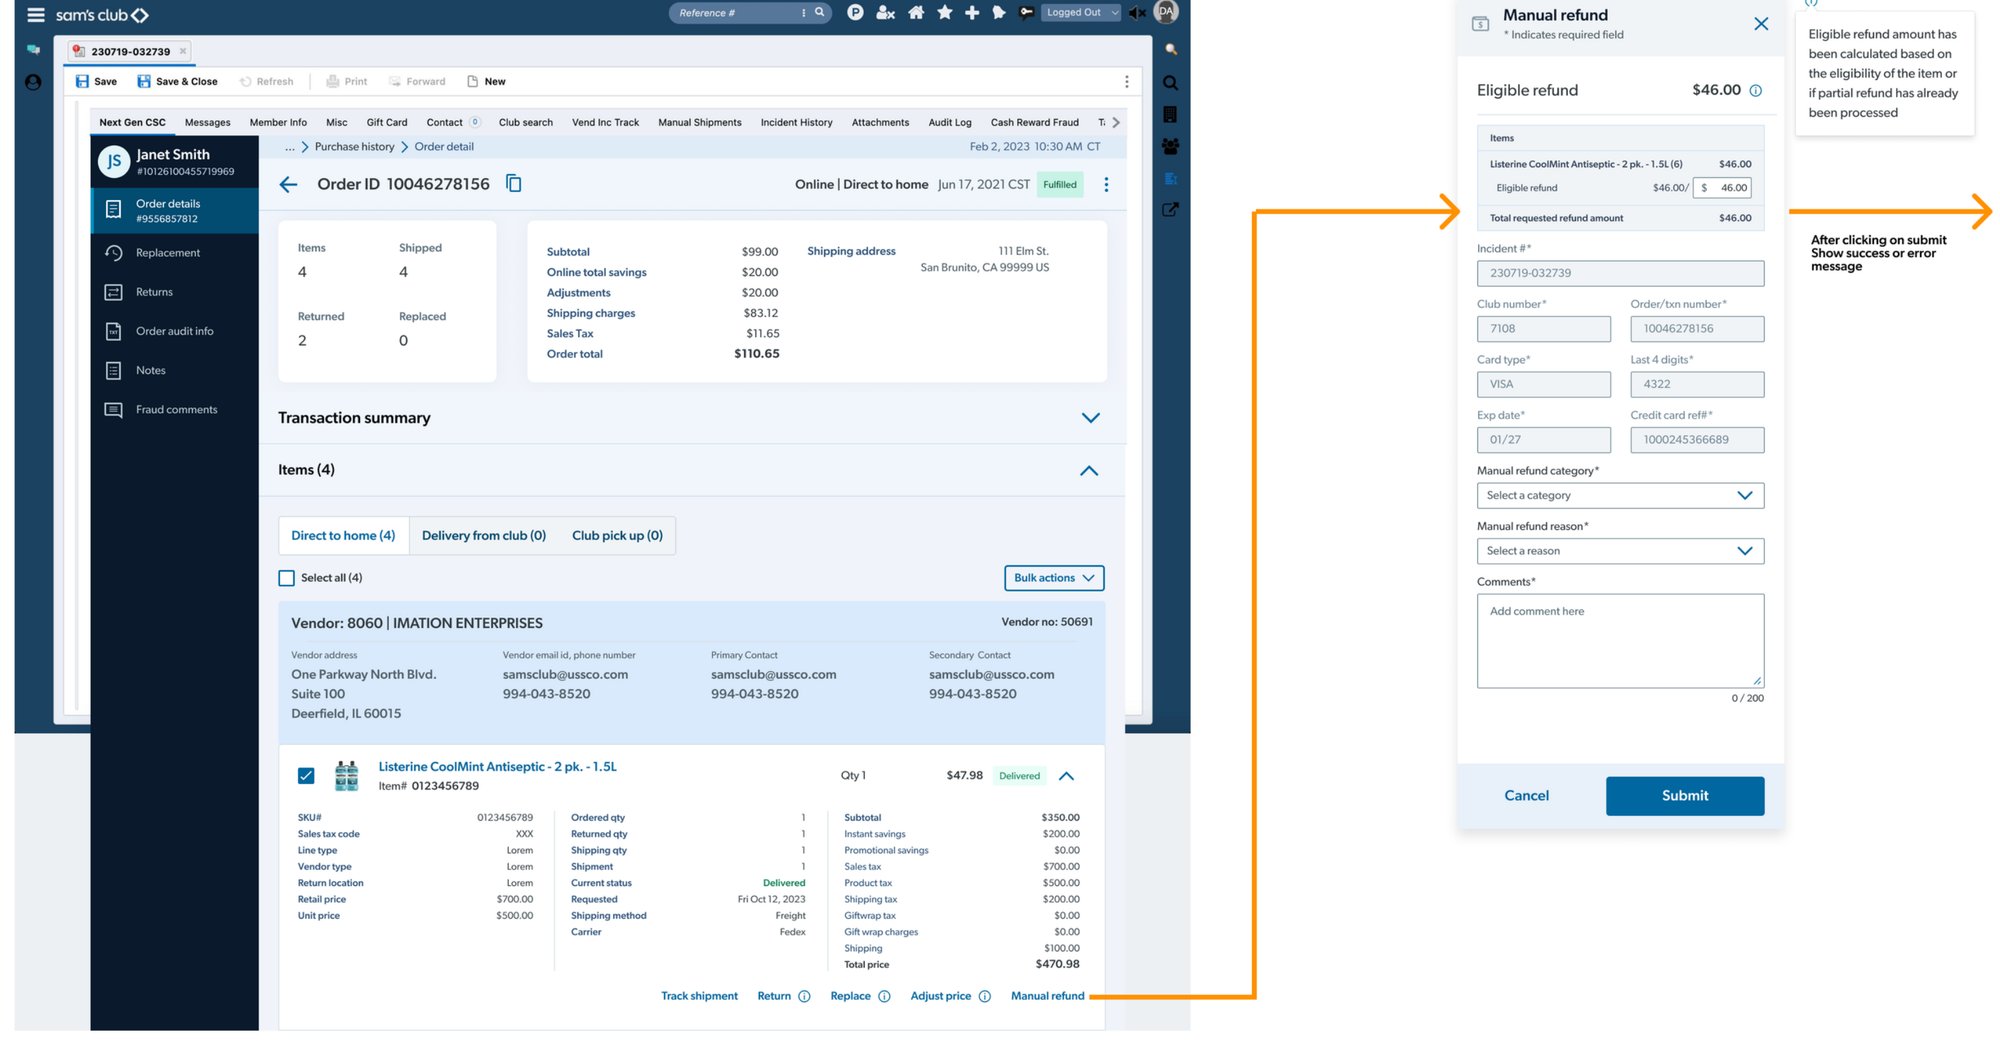Click the key chat icon in header

(x=1026, y=13)
